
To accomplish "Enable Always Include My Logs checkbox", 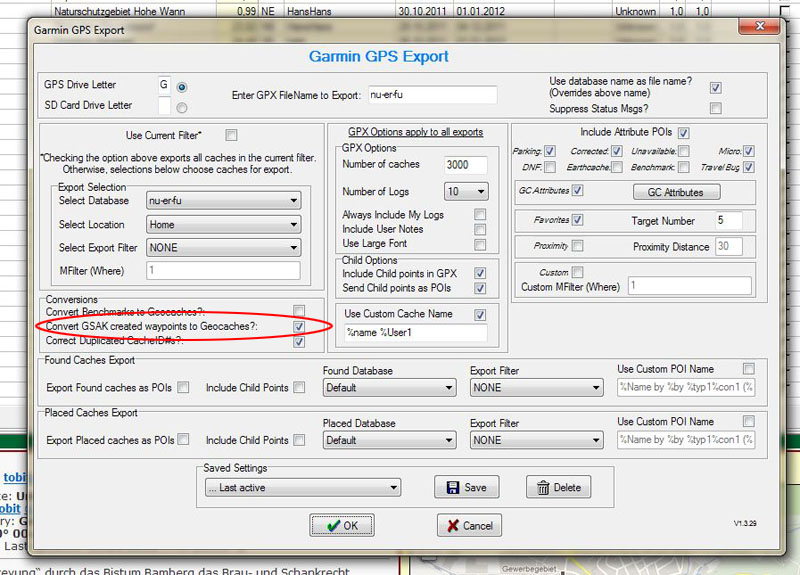I will tap(480, 214).
